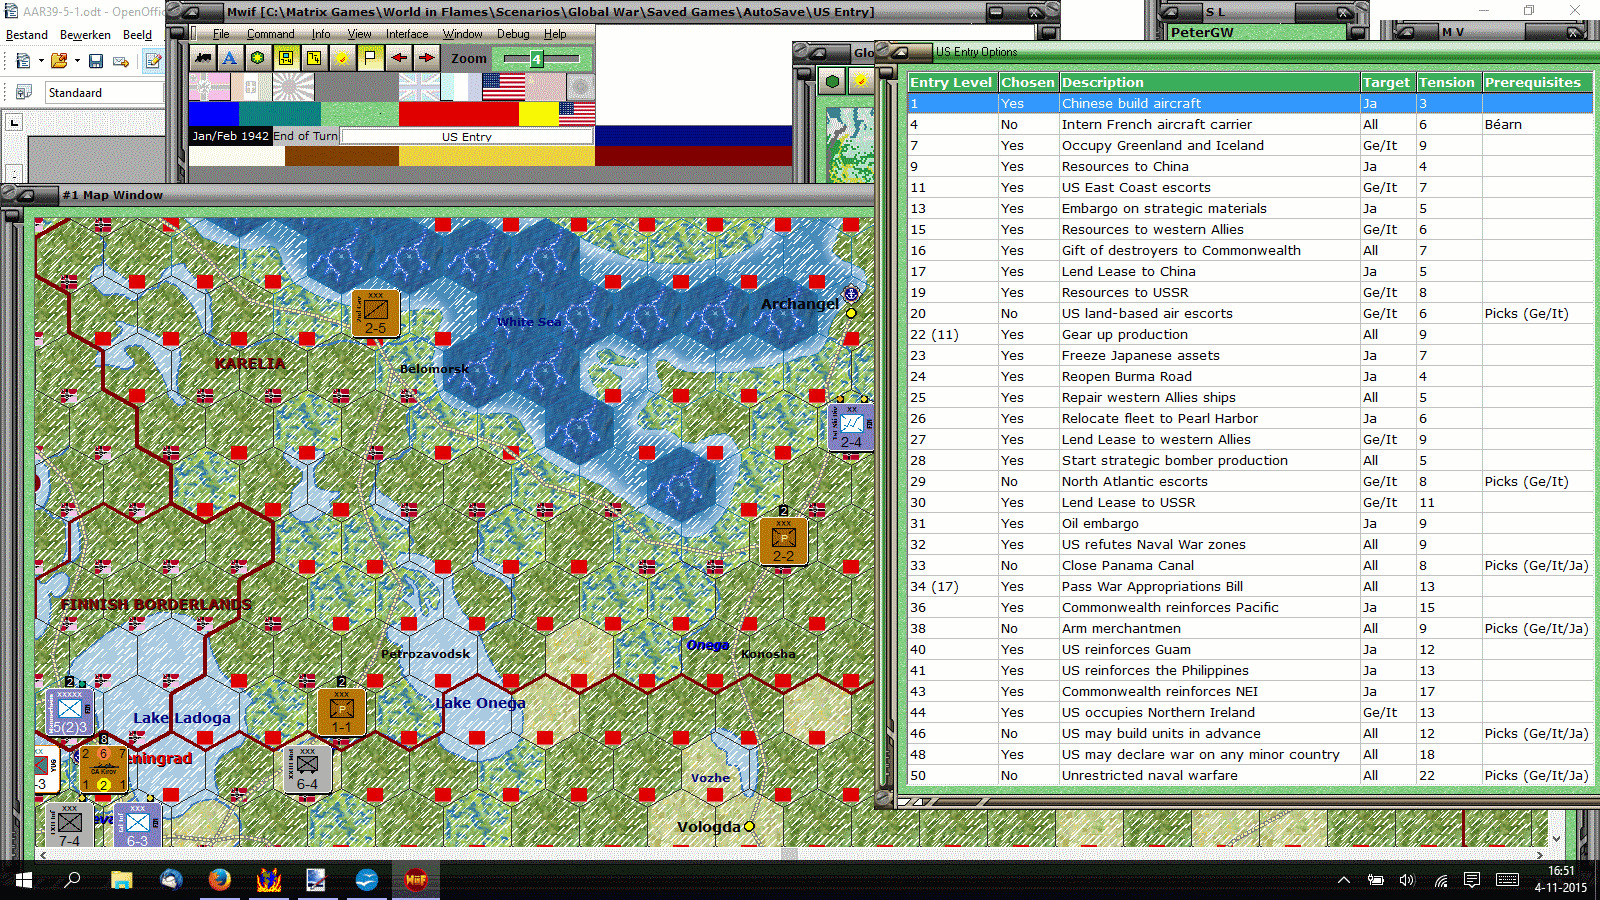The width and height of the screenshot is (1600, 900).
Task: Select the 2-4 unit counter east of the White Sea
Action: pyautogui.click(x=851, y=427)
